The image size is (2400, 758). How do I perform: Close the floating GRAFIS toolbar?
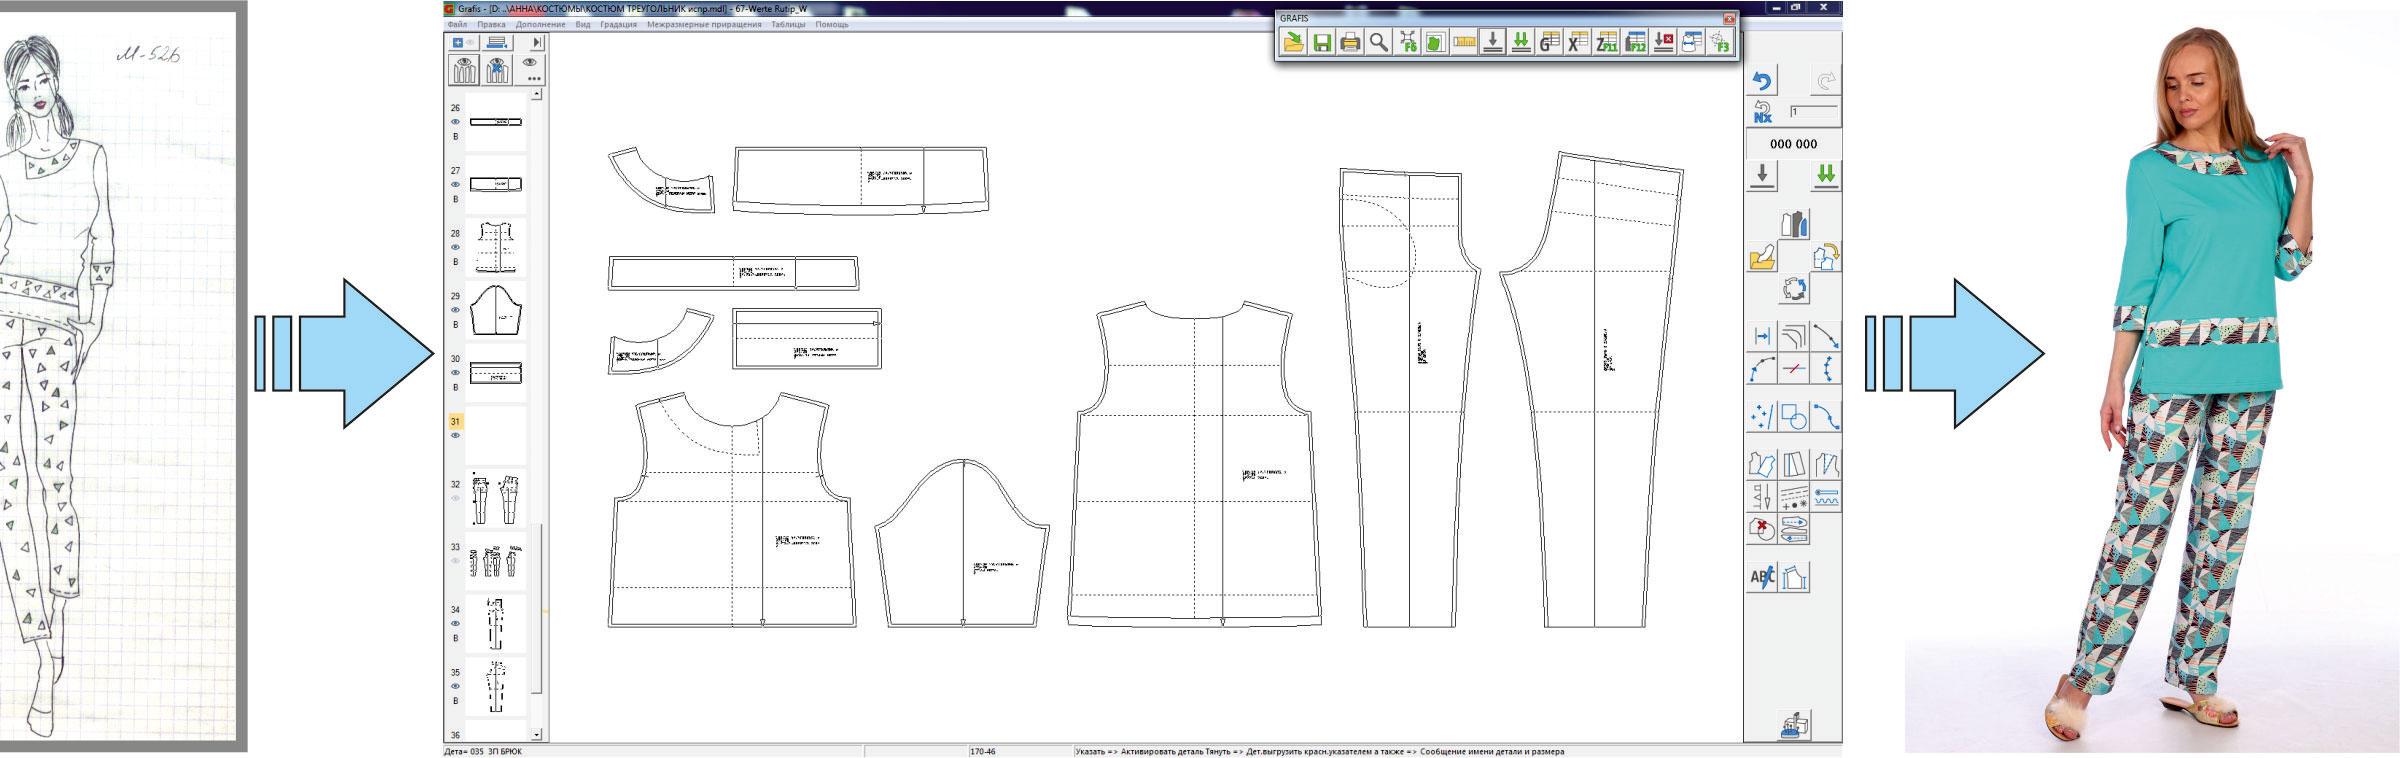coord(1729,18)
